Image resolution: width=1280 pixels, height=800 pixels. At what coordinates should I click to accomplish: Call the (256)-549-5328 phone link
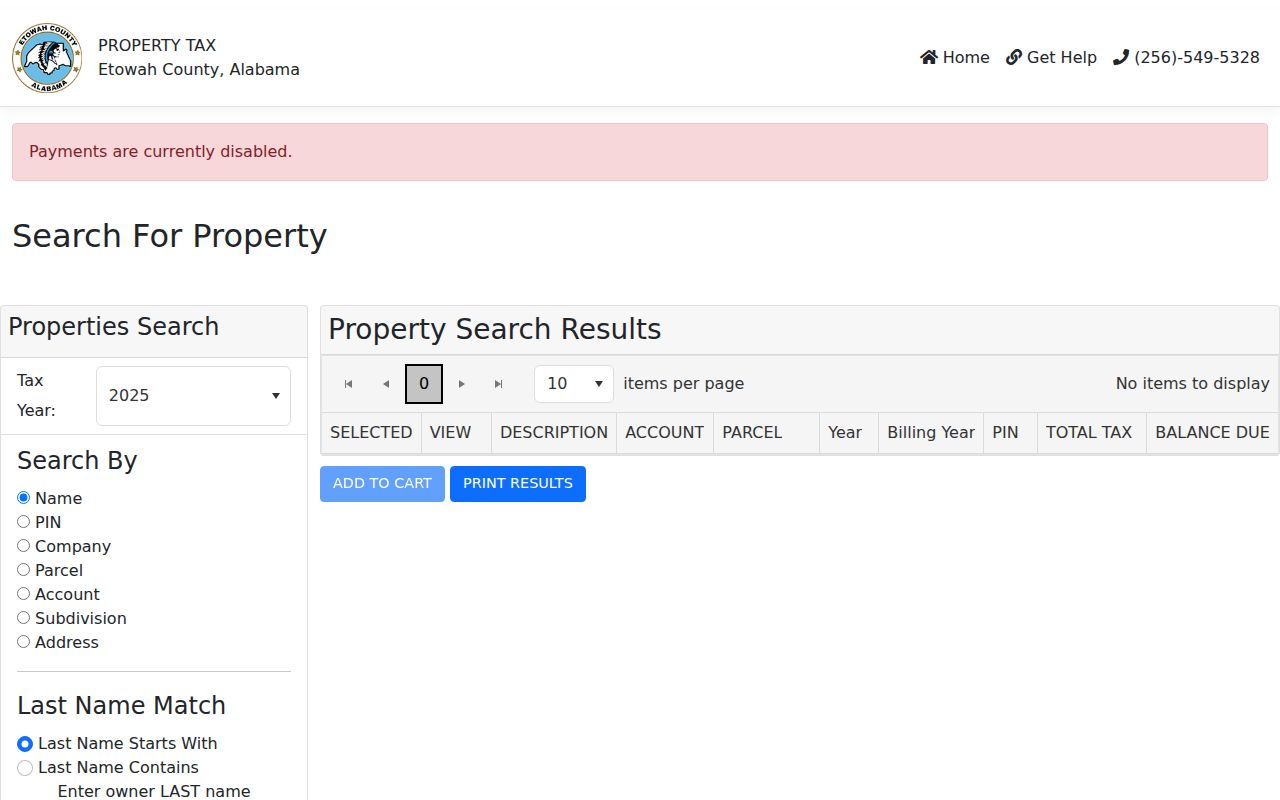click(1186, 57)
